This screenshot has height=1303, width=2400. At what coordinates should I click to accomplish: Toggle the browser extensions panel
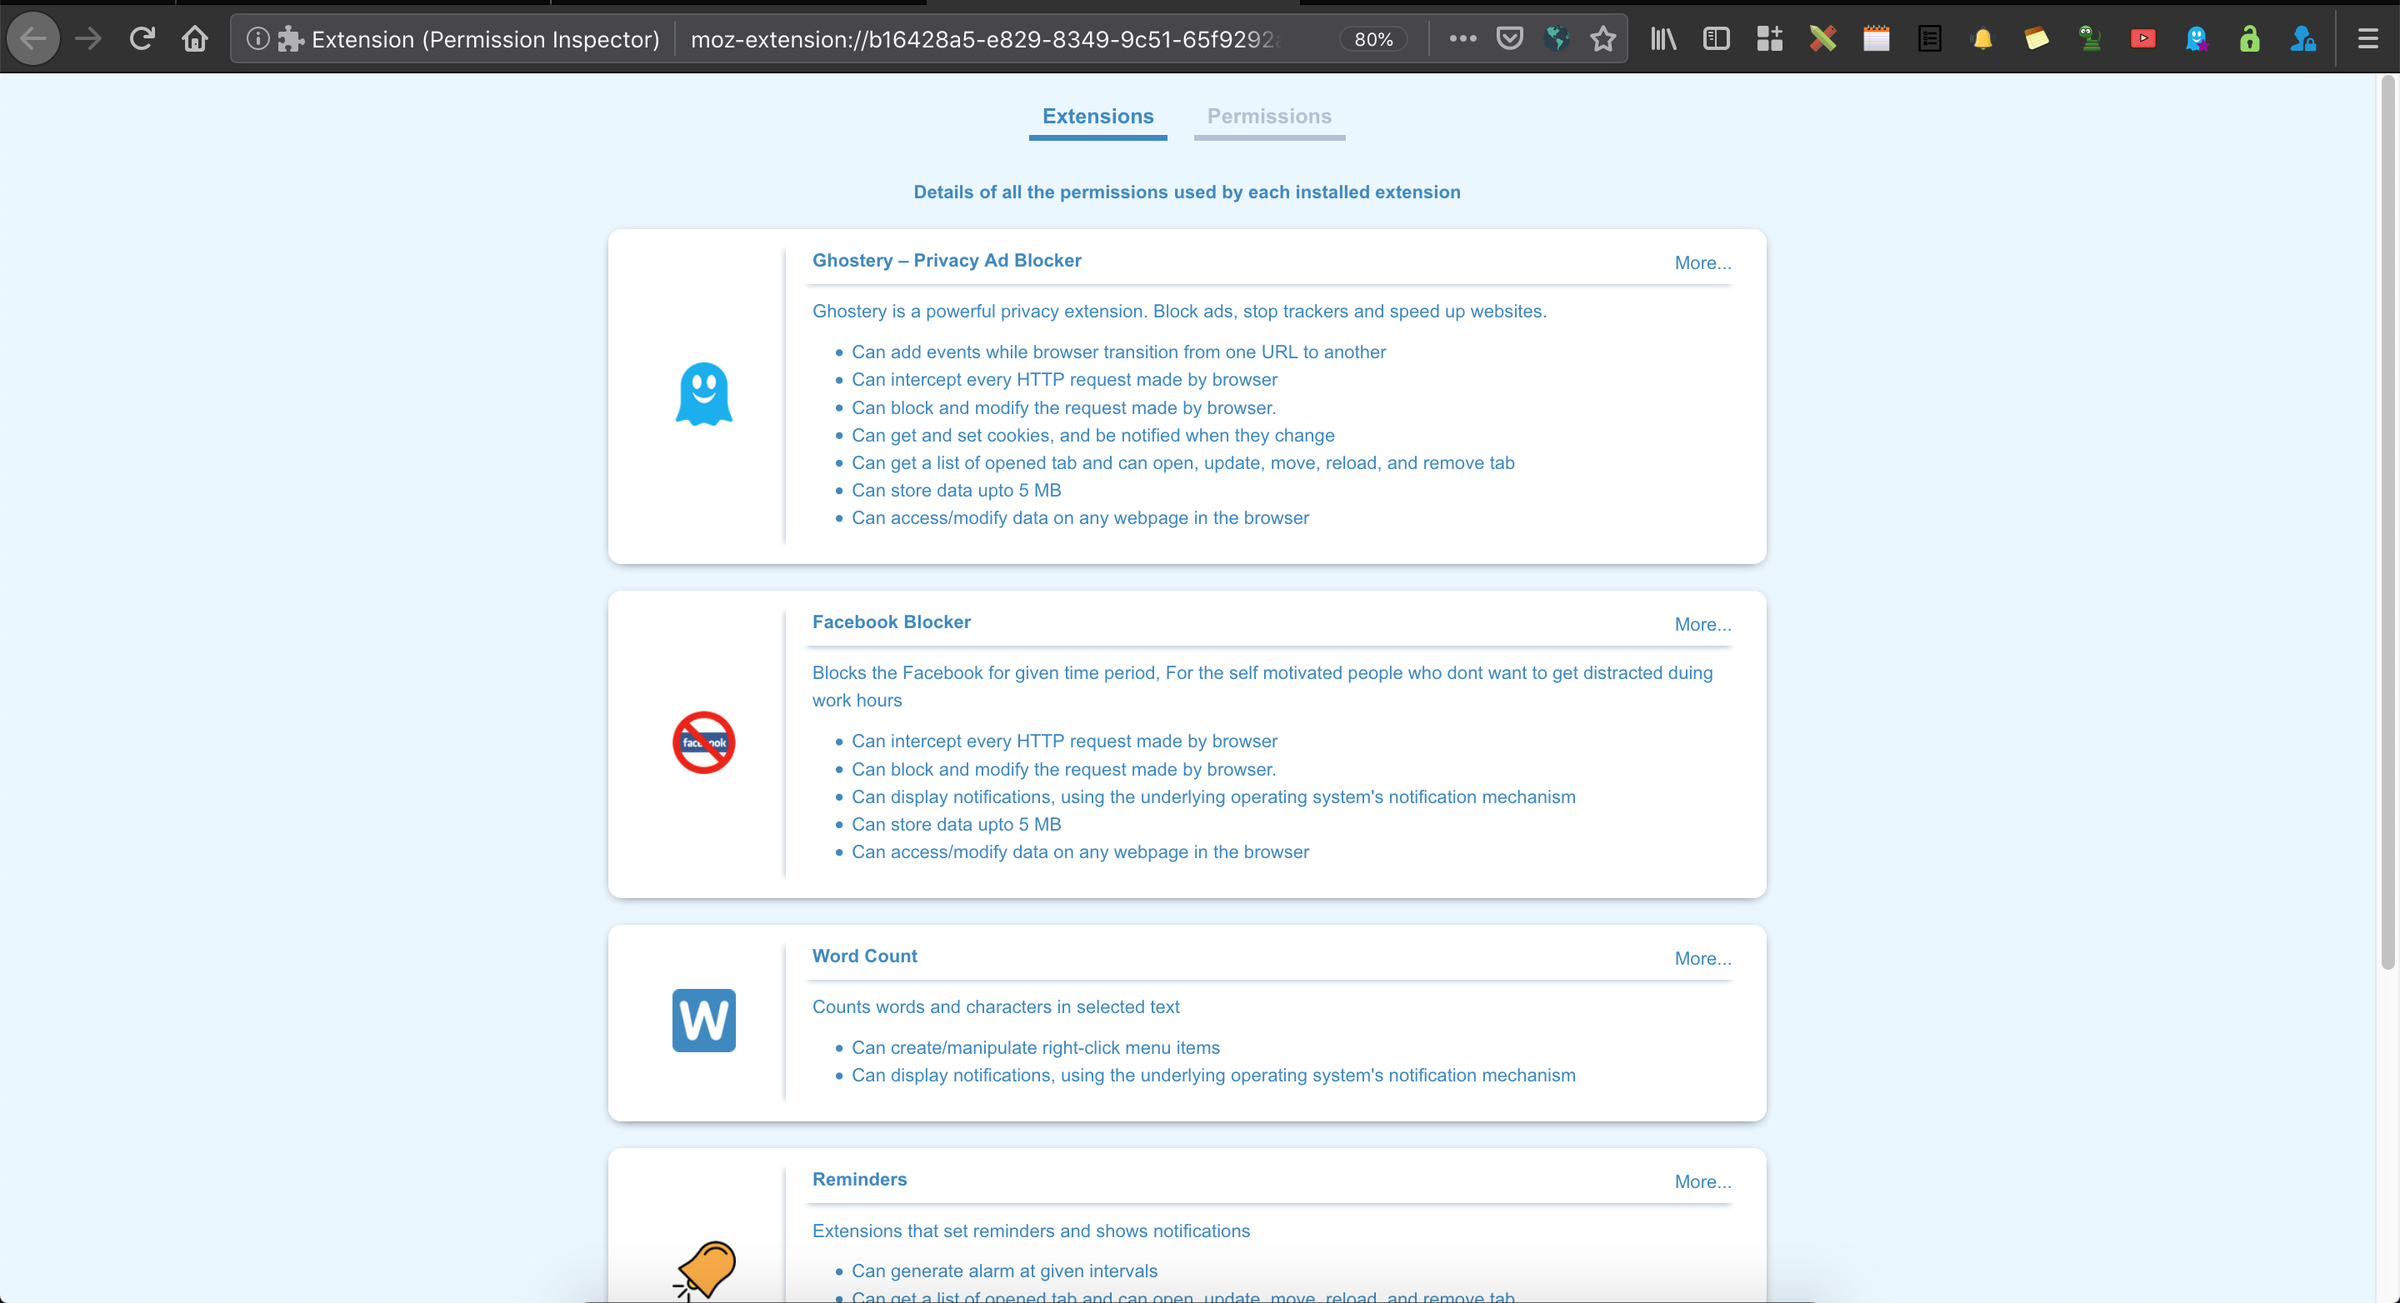[x=1770, y=39]
